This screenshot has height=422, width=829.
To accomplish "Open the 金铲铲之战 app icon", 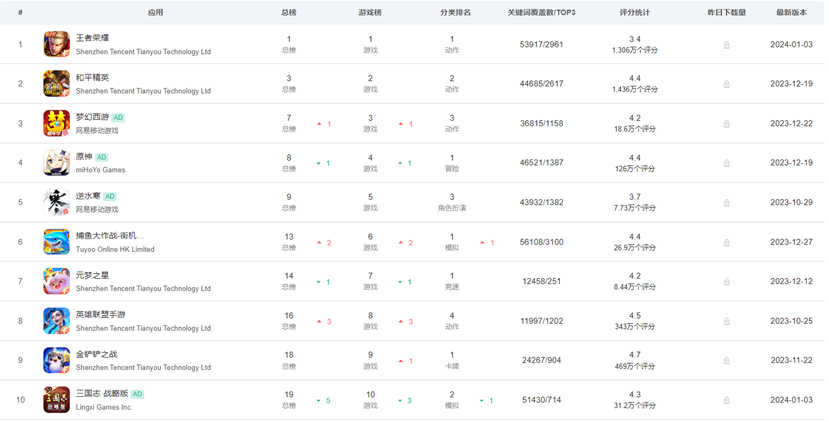I will click(56, 360).
